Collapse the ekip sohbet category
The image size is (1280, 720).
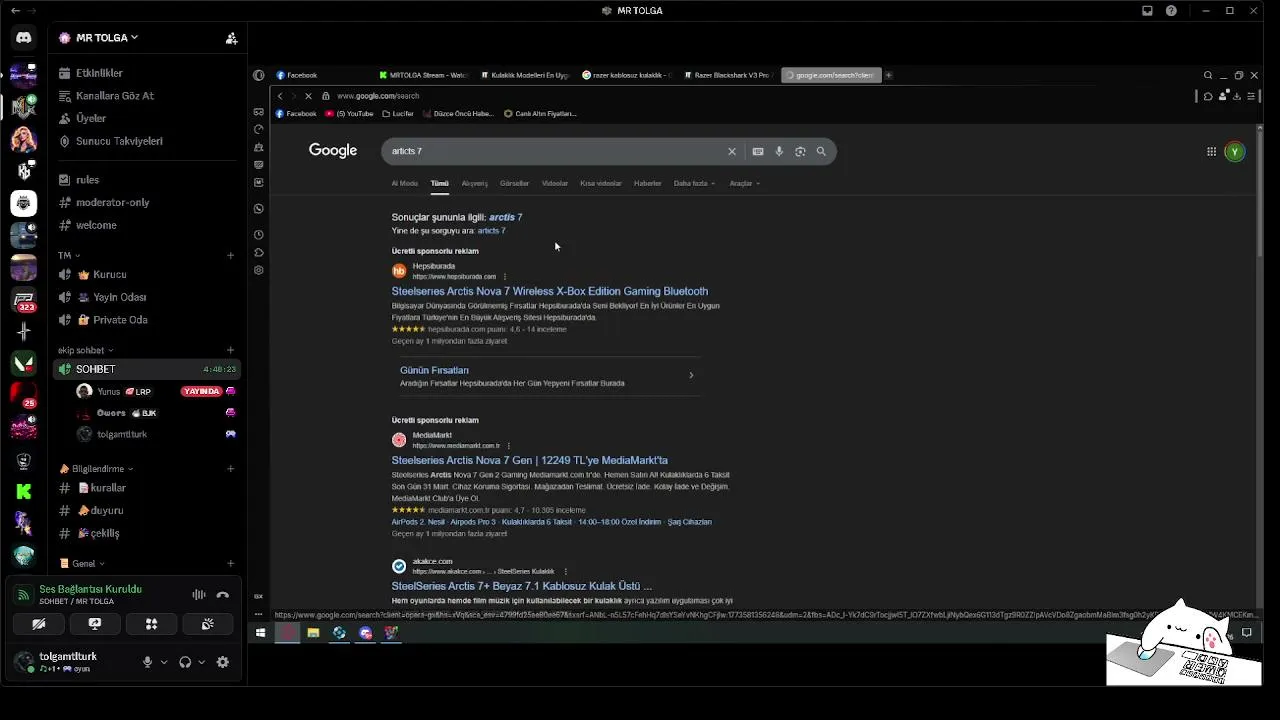[x=85, y=351]
